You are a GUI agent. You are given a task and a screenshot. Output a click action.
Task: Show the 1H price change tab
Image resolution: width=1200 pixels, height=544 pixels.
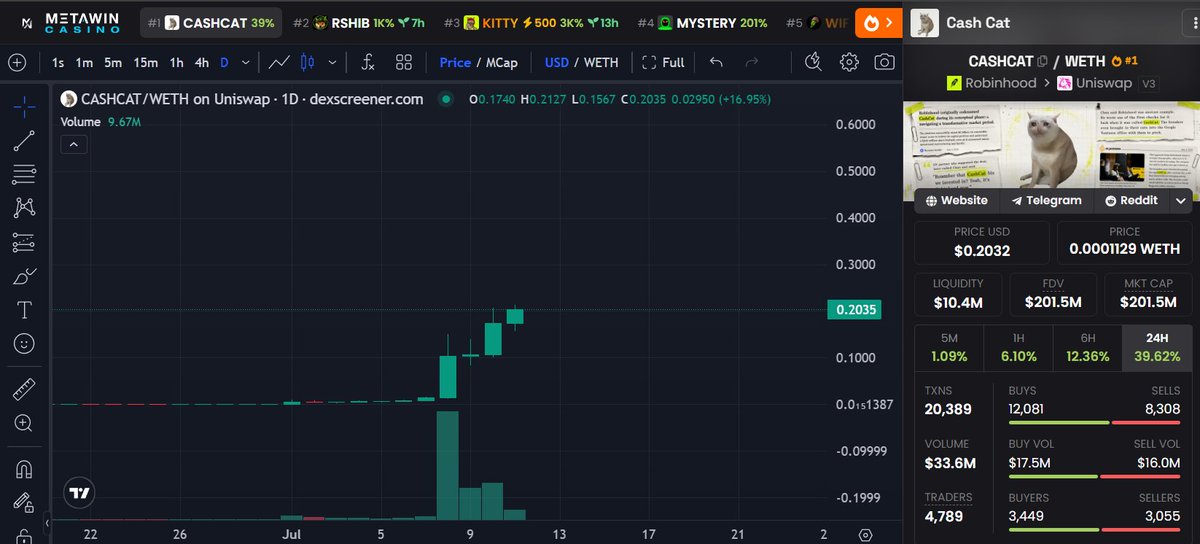(x=1018, y=347)
